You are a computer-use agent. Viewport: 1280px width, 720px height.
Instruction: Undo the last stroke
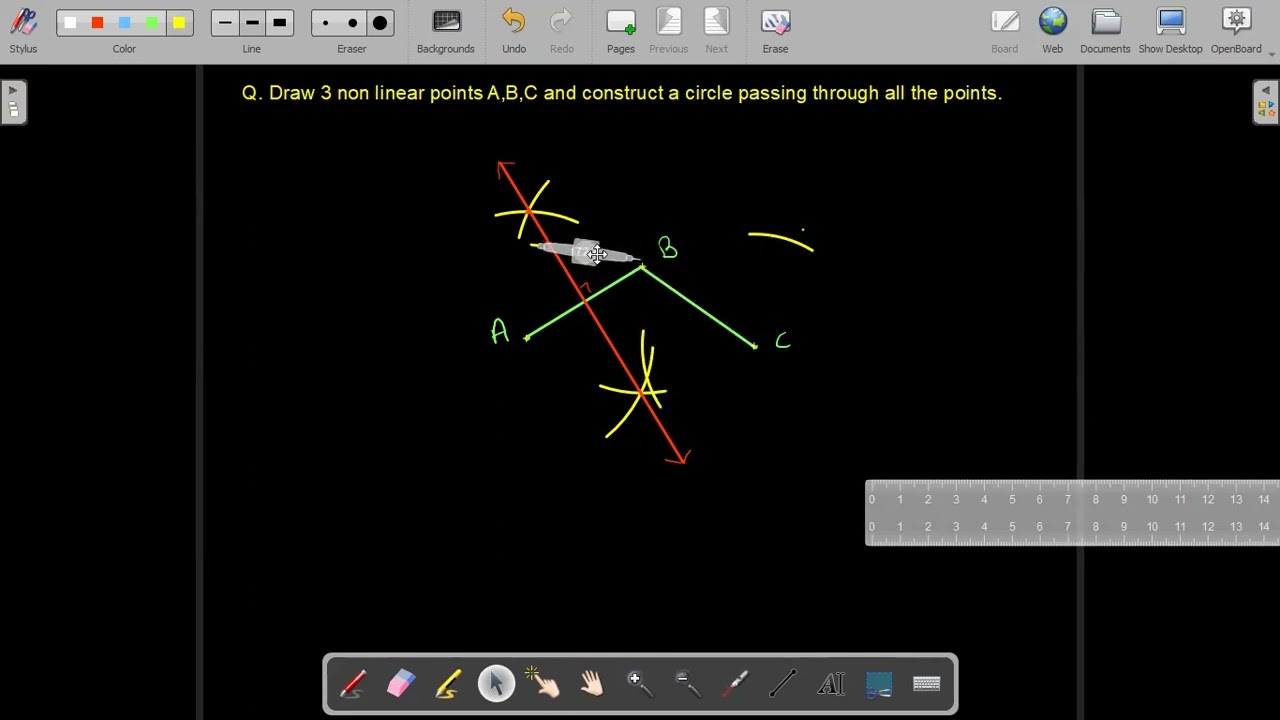tap(514, 31)
